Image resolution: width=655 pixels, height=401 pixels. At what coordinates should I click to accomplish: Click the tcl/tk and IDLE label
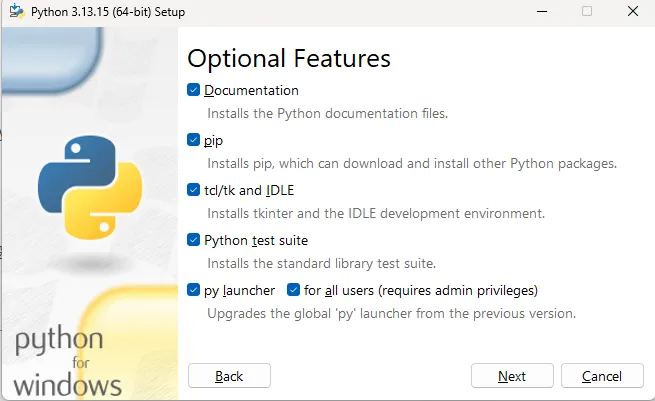pyautogui.click(x=249, y=190)
